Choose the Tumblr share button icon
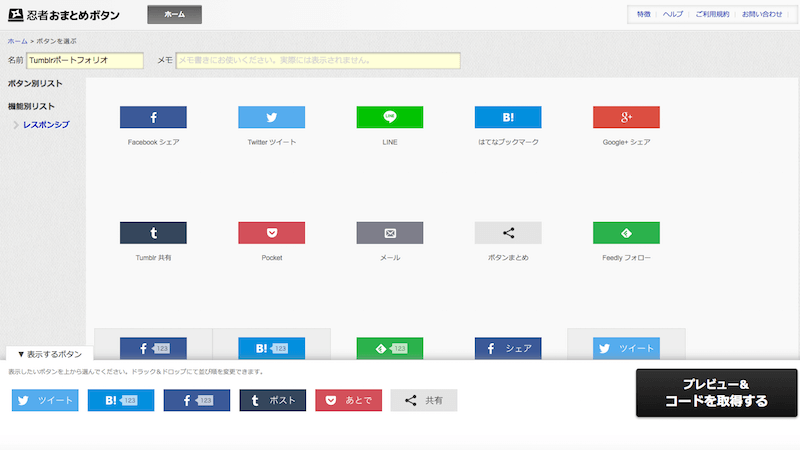 [x=153, y=233]
